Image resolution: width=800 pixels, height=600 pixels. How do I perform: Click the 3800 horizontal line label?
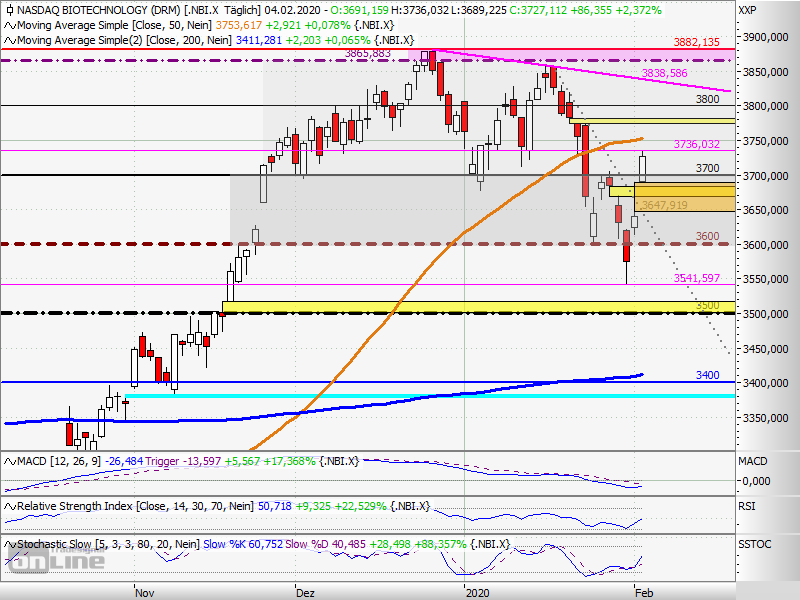(x=708, y=99)
